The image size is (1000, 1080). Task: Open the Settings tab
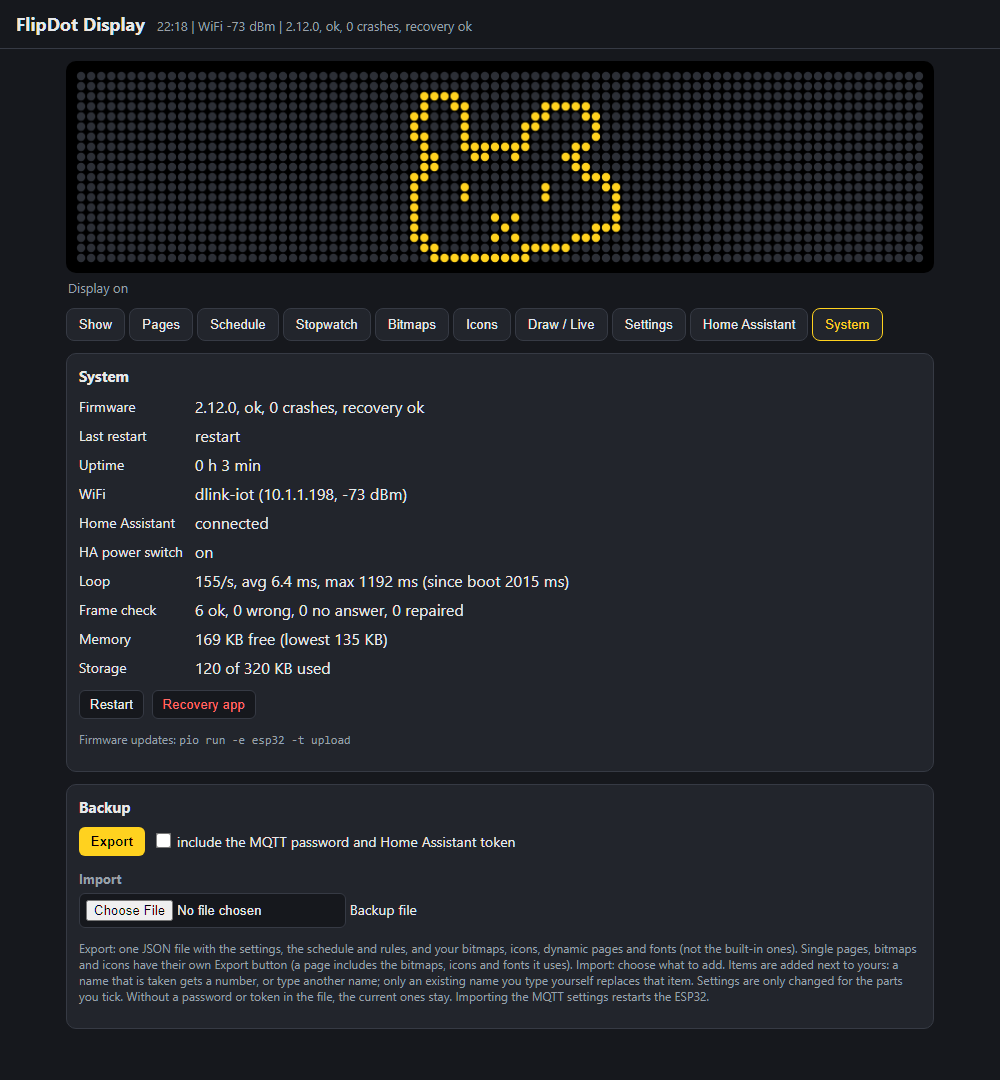coord(649,324)
